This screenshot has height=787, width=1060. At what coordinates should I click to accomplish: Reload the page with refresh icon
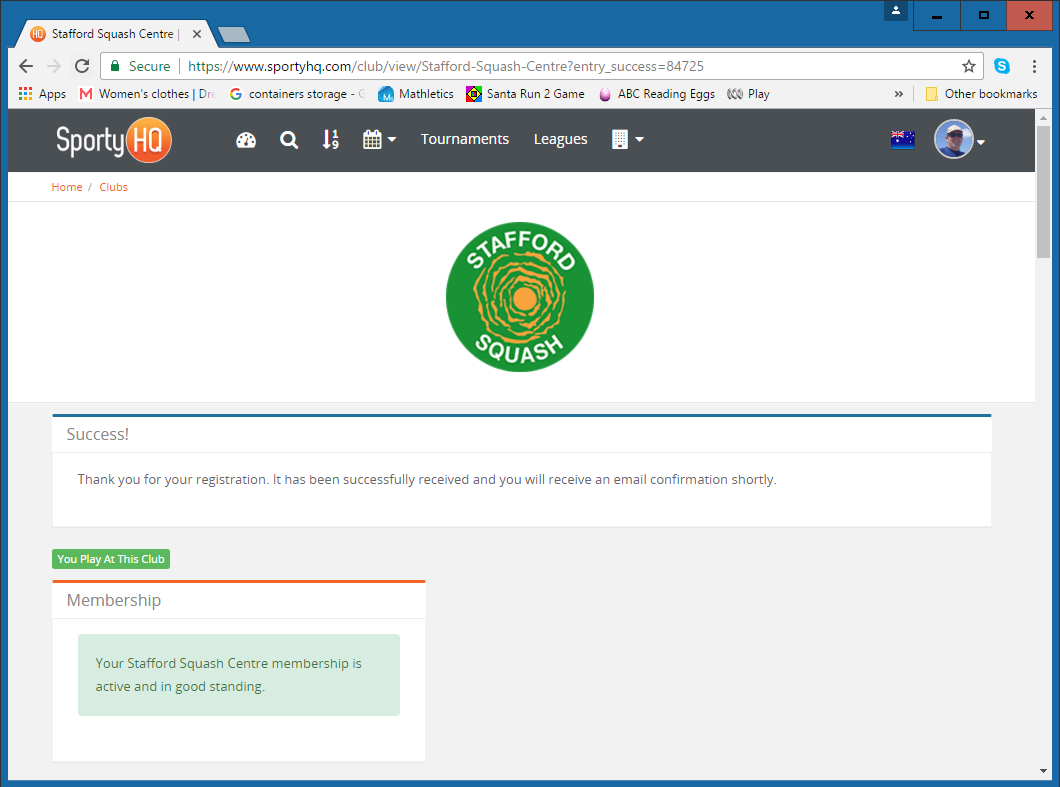tap(82, 66)
